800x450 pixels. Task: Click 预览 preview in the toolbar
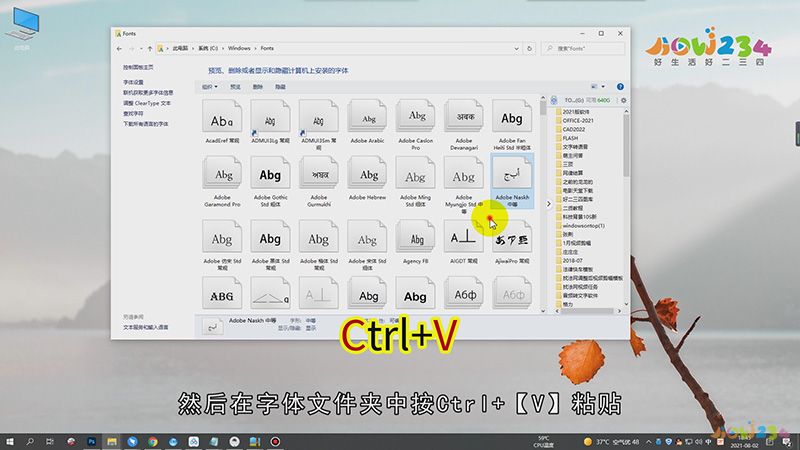[x=235, y=87]
